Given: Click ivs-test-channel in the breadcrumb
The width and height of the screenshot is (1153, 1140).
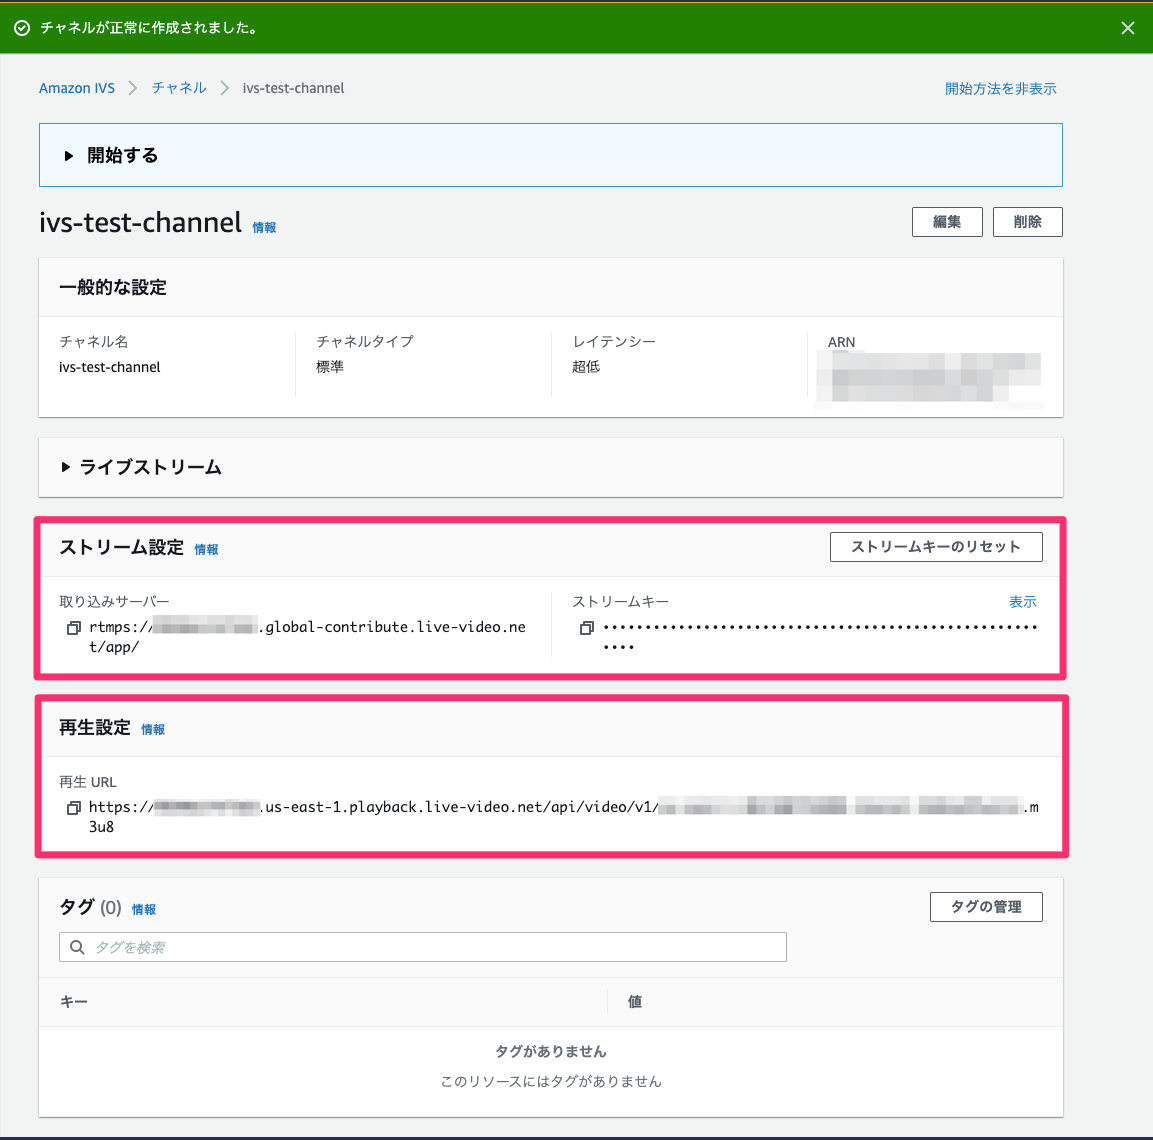Looking at the screenshot, I should (293, 88).
